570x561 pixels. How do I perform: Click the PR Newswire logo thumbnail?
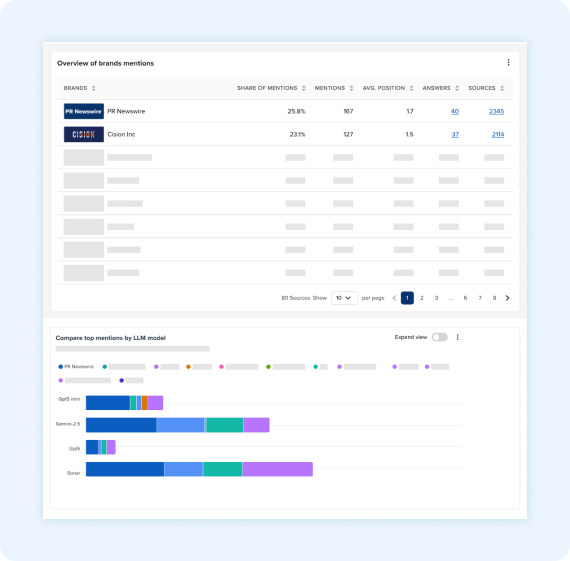[84, 111]
